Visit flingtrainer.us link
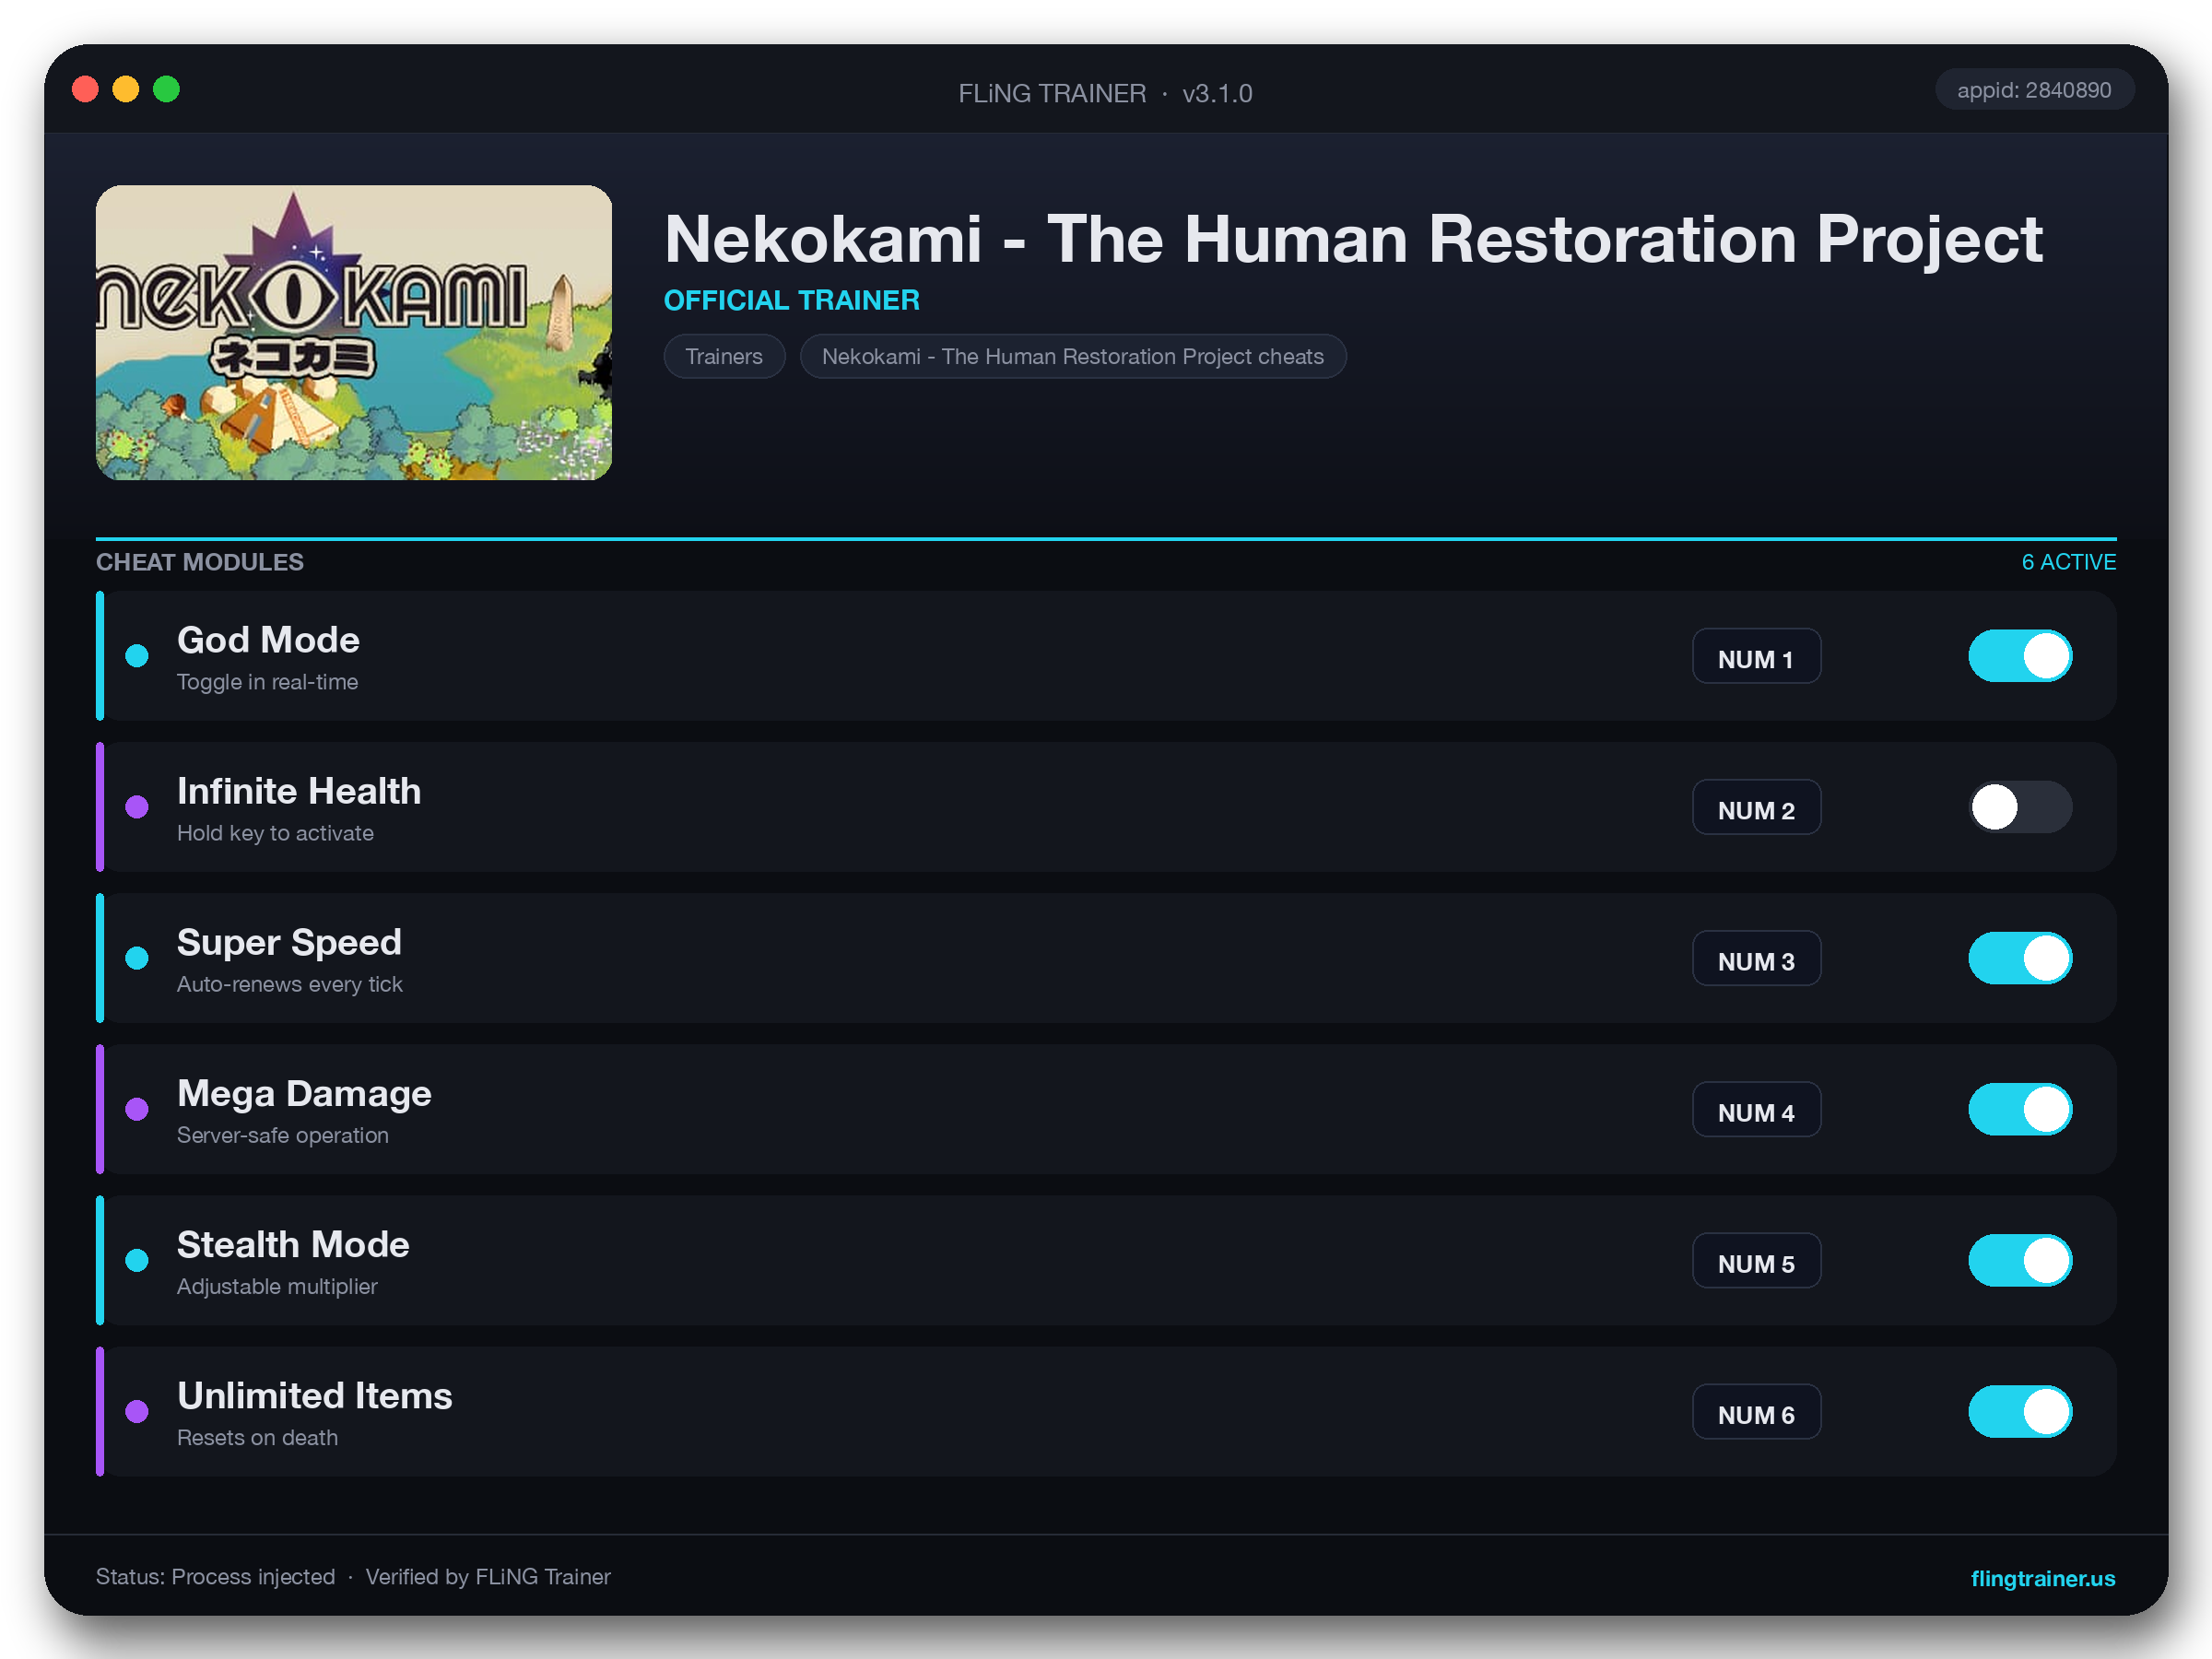Viewport: 2212px width, 1659px height. click(x=2042, y=1577)
